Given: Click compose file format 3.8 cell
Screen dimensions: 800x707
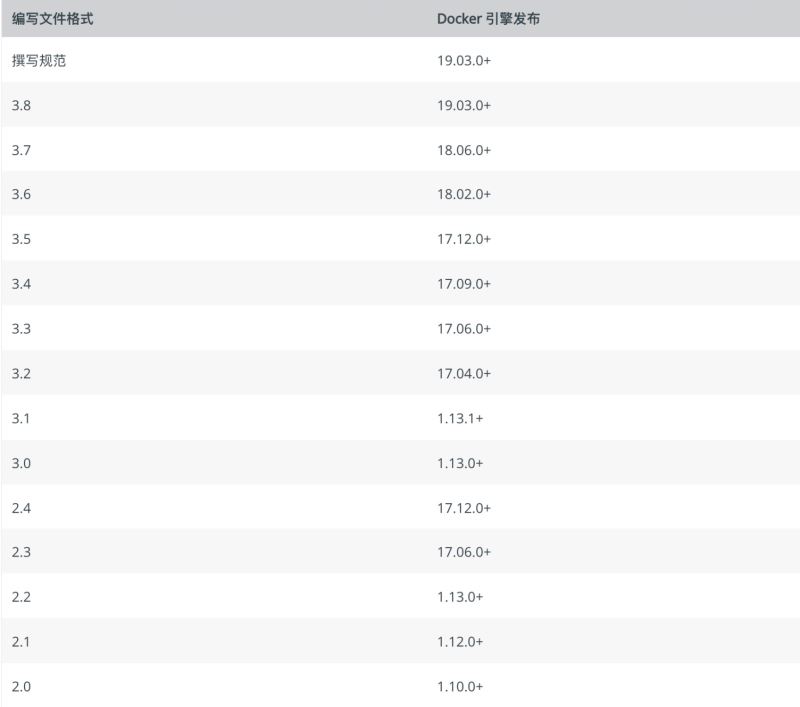Looking at the screenshot, I should coord(21,105).
